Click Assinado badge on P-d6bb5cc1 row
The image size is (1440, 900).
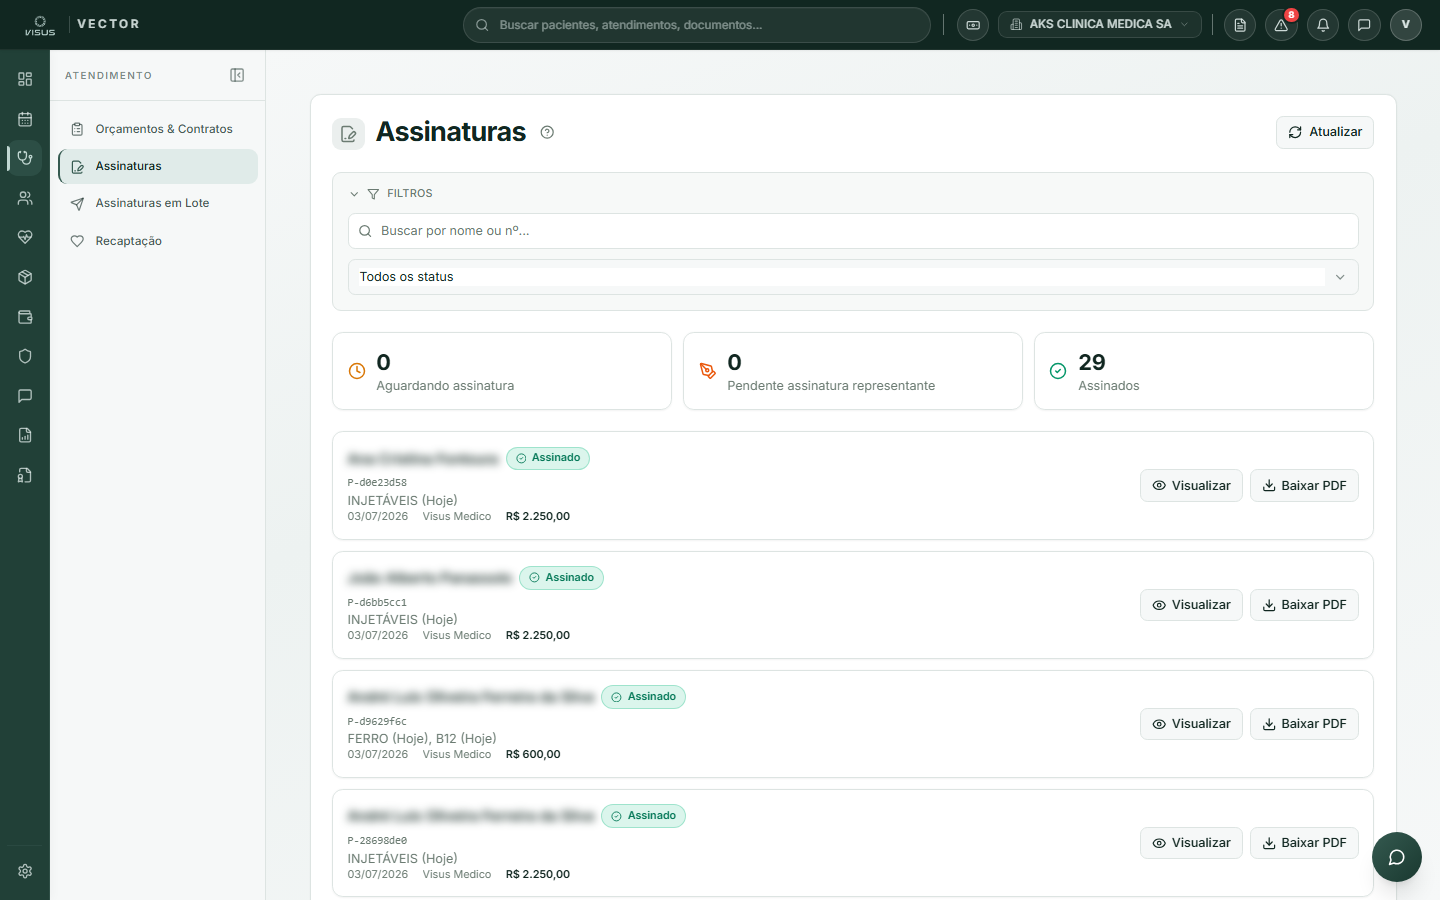tap(561, 578)
